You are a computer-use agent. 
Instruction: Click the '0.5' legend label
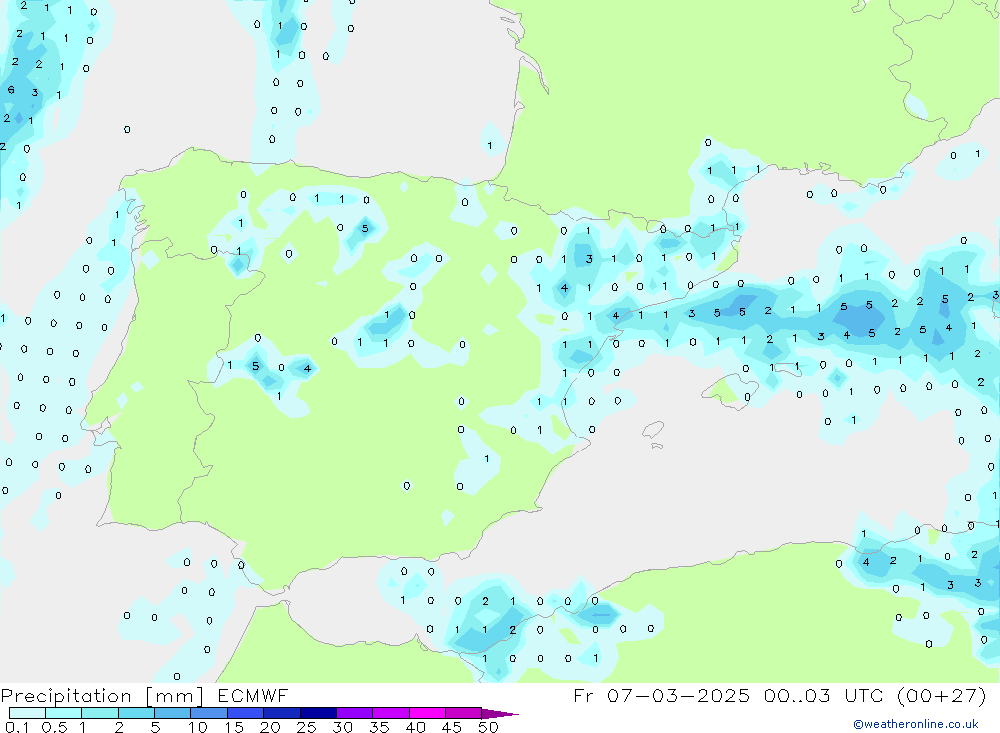coord(54,727)
